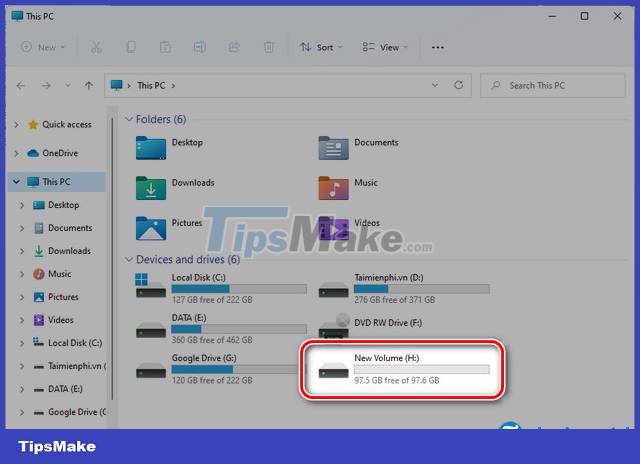The width and height of the screenshot is (640, 464).
Task: Click the '360 GB free of 462 GB' text
Action: coord(212,340)
